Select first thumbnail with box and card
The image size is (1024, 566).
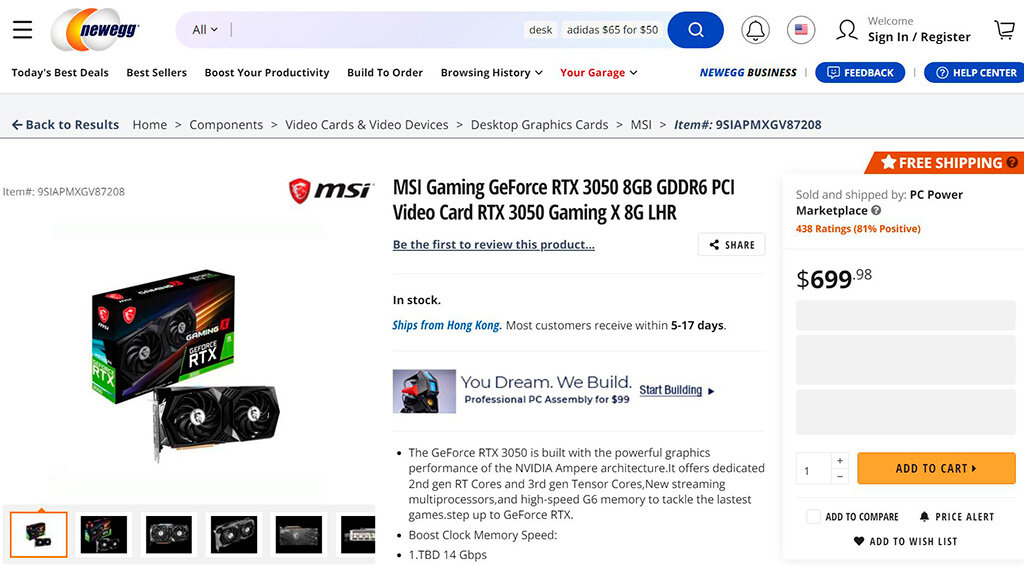[39, 535]
